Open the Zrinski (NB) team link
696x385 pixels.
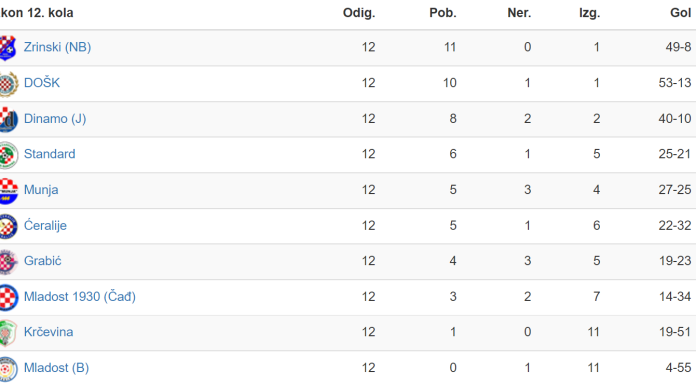[x=57, y=47]
